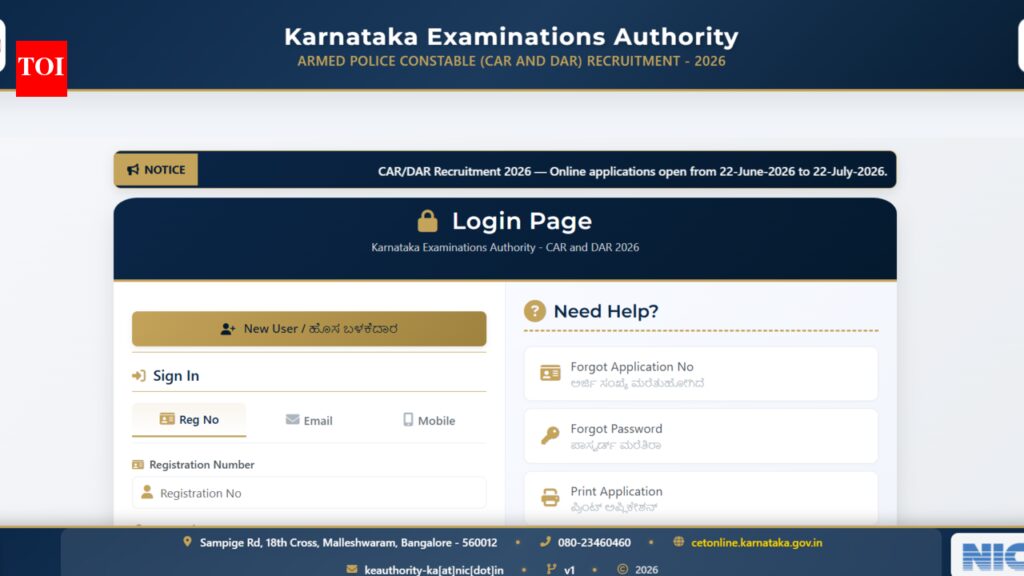
Task: Switch to Mobile sign-in tab
Action: pyautogui.click(x=429, y=421)
